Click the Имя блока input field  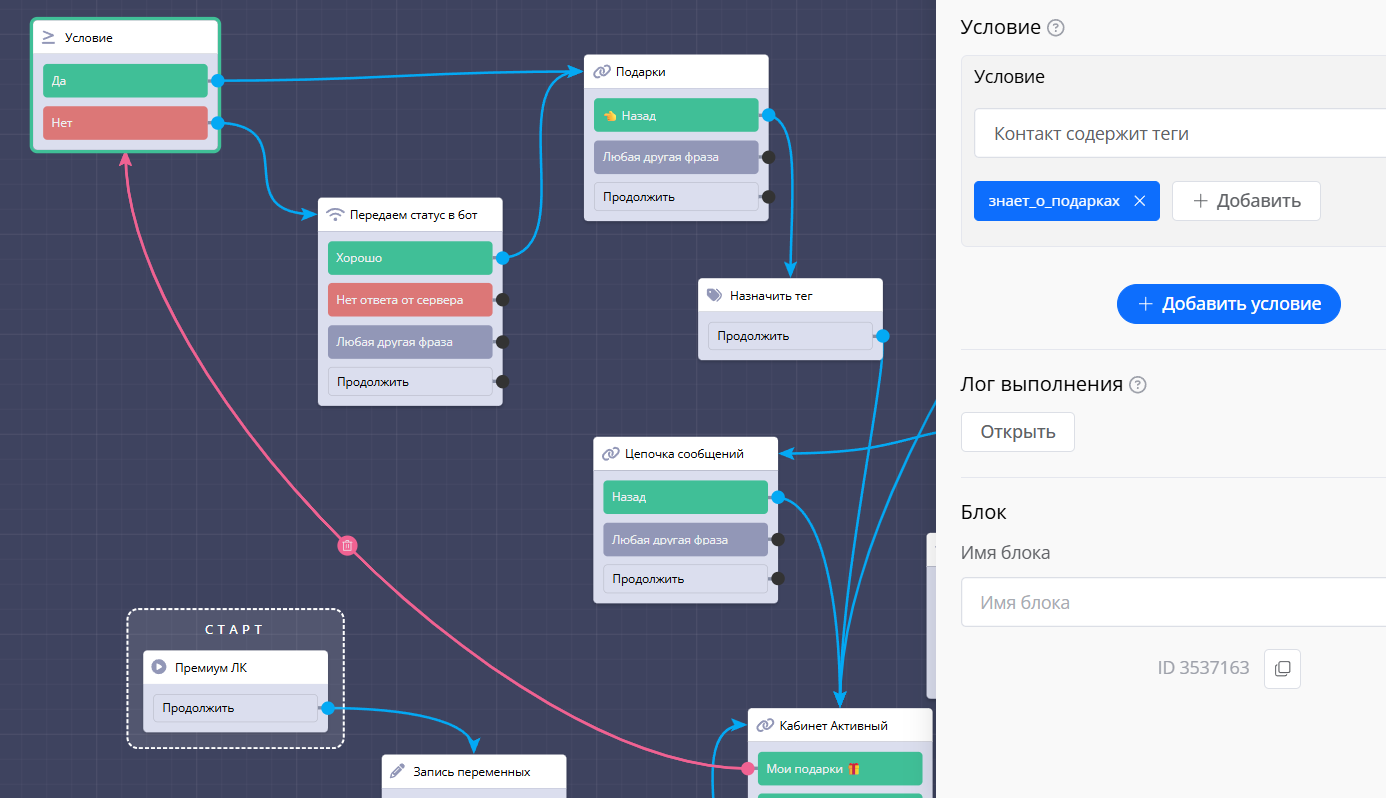click(1172, 603)
